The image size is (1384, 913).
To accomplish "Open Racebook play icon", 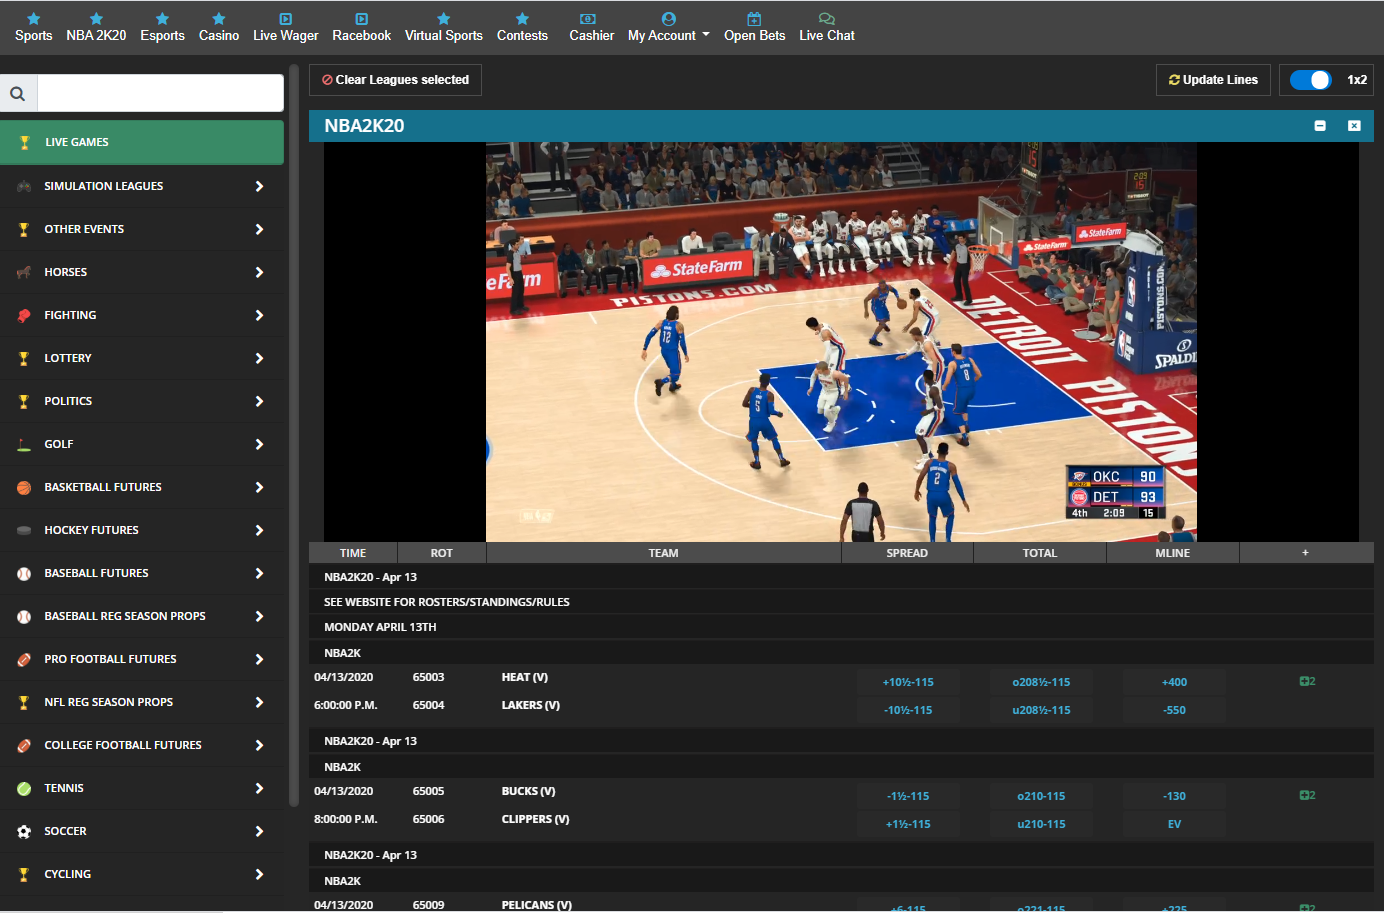I will pos(361,18).
